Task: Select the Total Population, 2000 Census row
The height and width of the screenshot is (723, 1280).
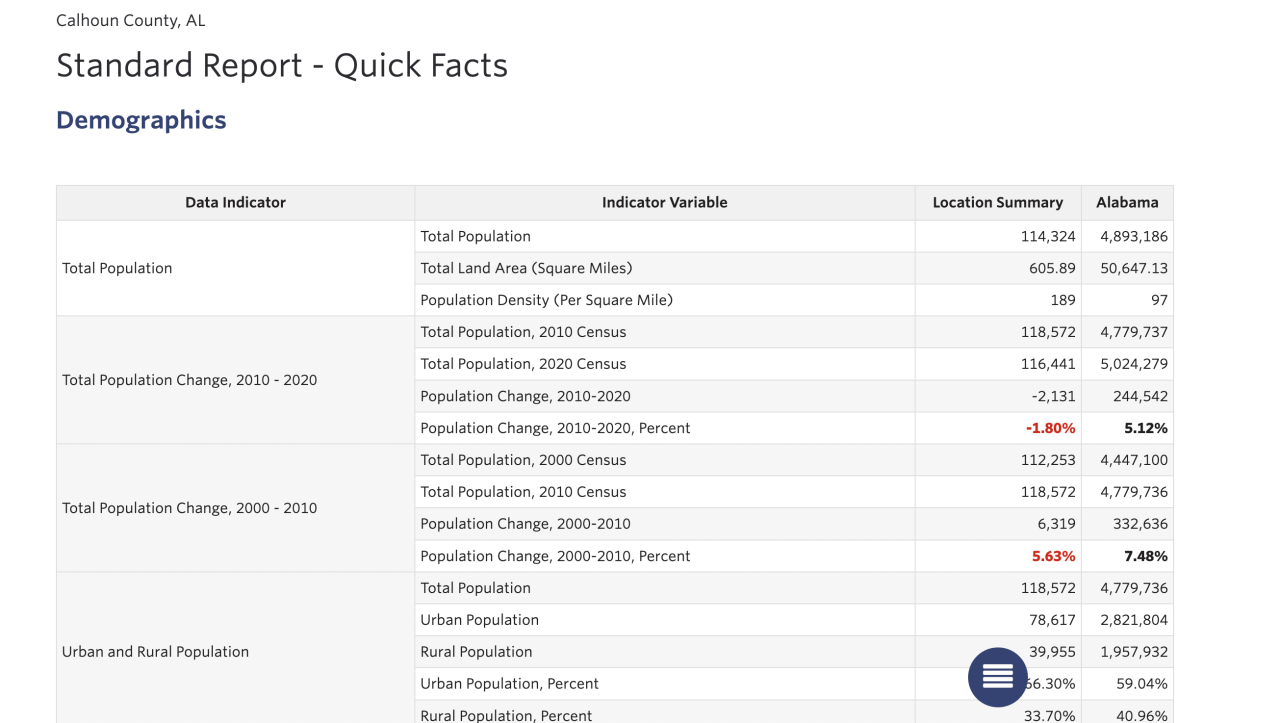Action: pos(523,460)
